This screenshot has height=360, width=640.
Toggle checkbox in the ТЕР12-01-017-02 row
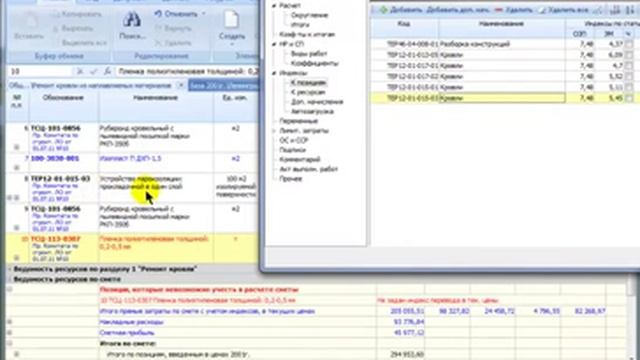[629, 76]
